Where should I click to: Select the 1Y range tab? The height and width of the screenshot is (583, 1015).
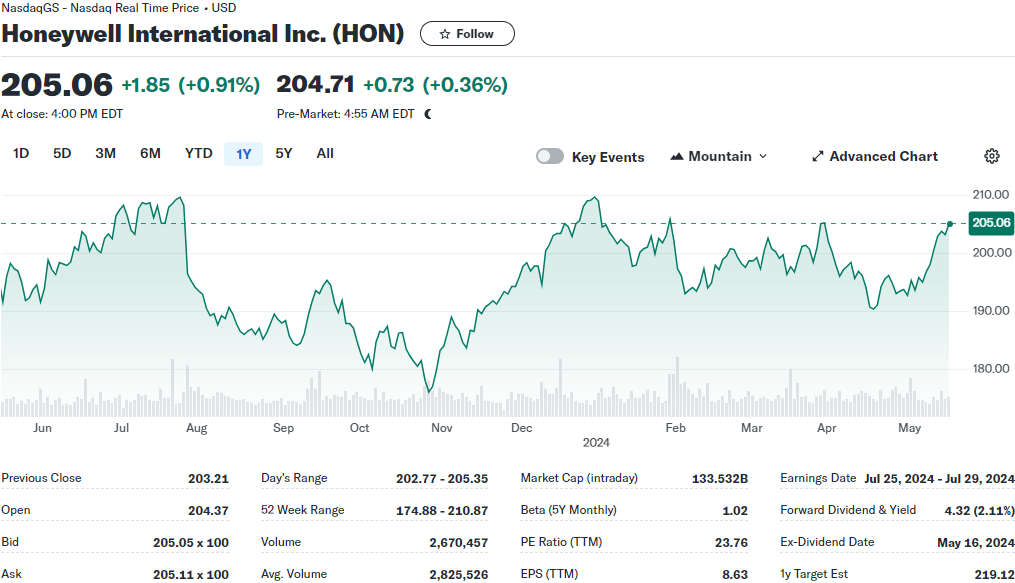(243, 154)
